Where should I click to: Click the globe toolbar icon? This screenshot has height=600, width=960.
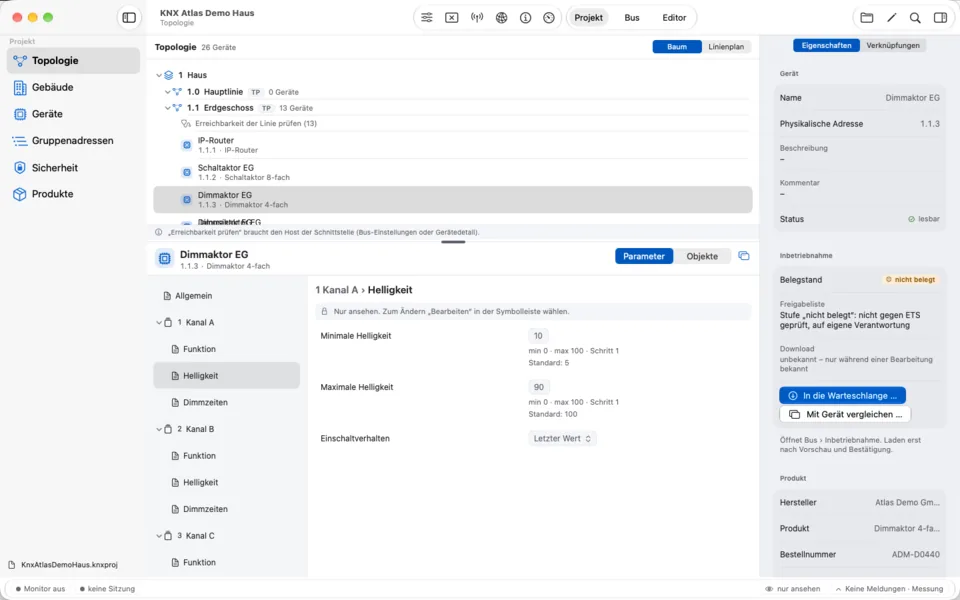click(x=501, y=18)
